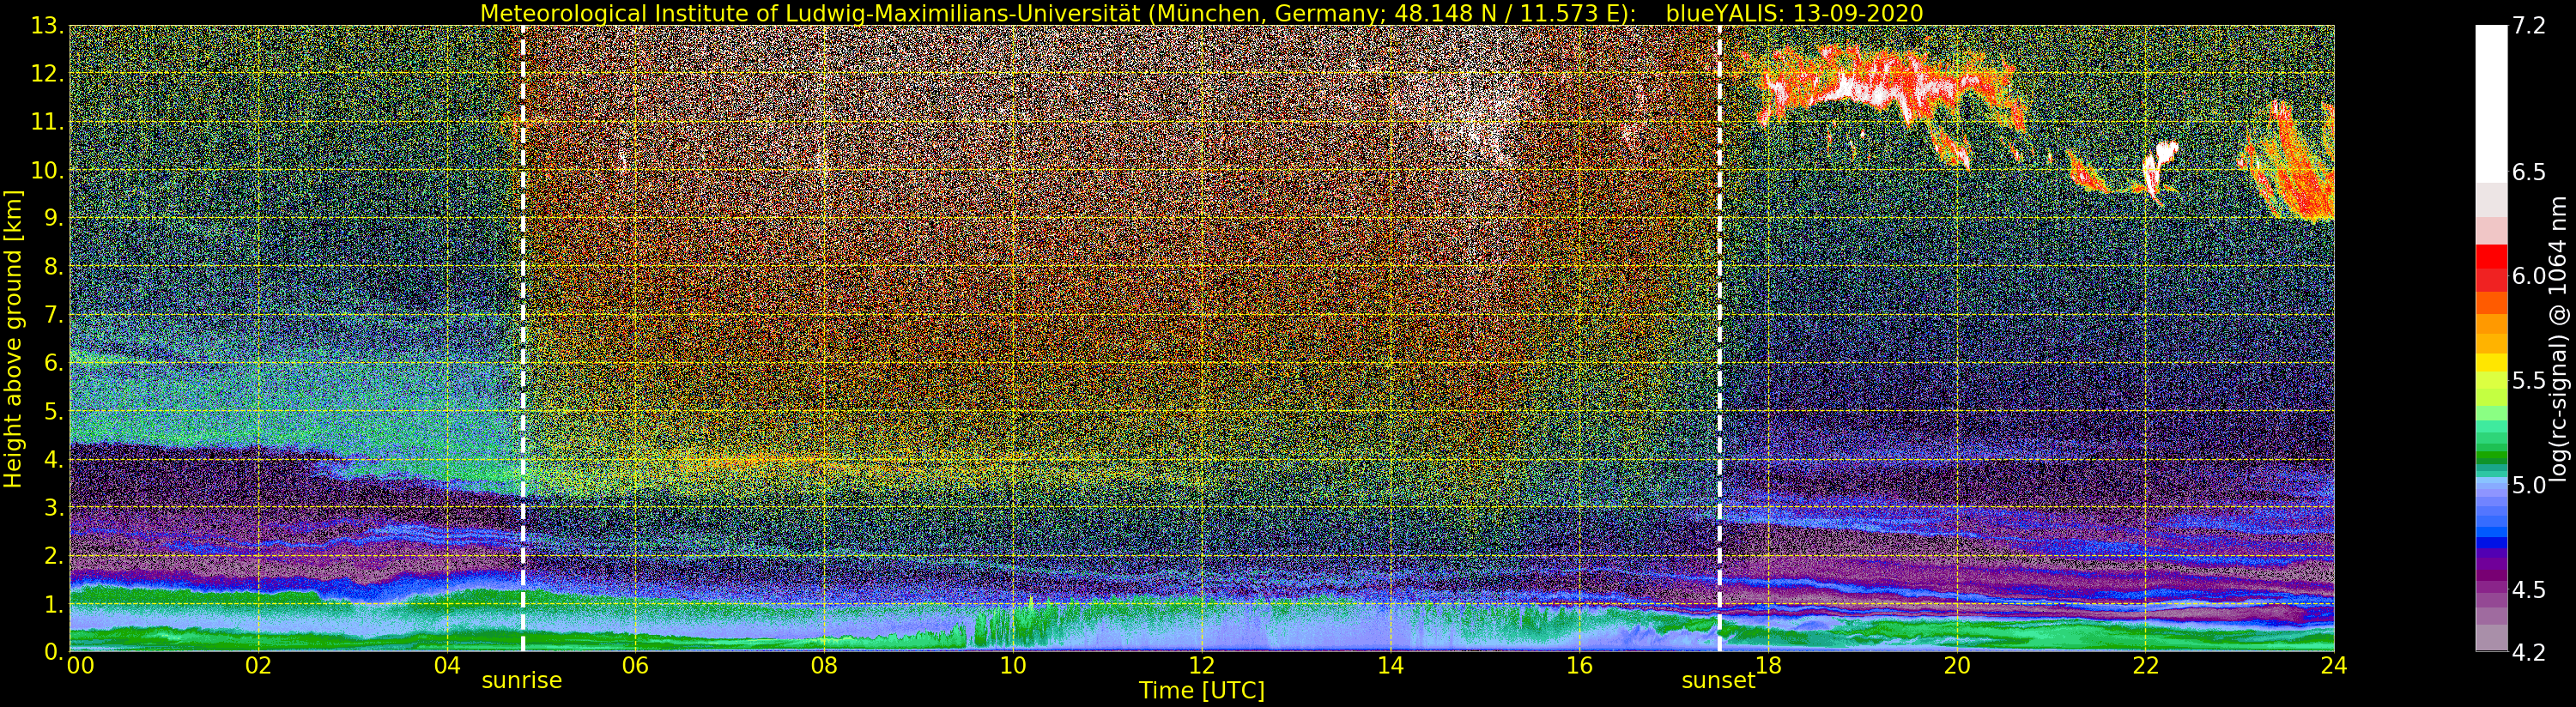Click the '10.' tick on the height axis

(48, 171)
